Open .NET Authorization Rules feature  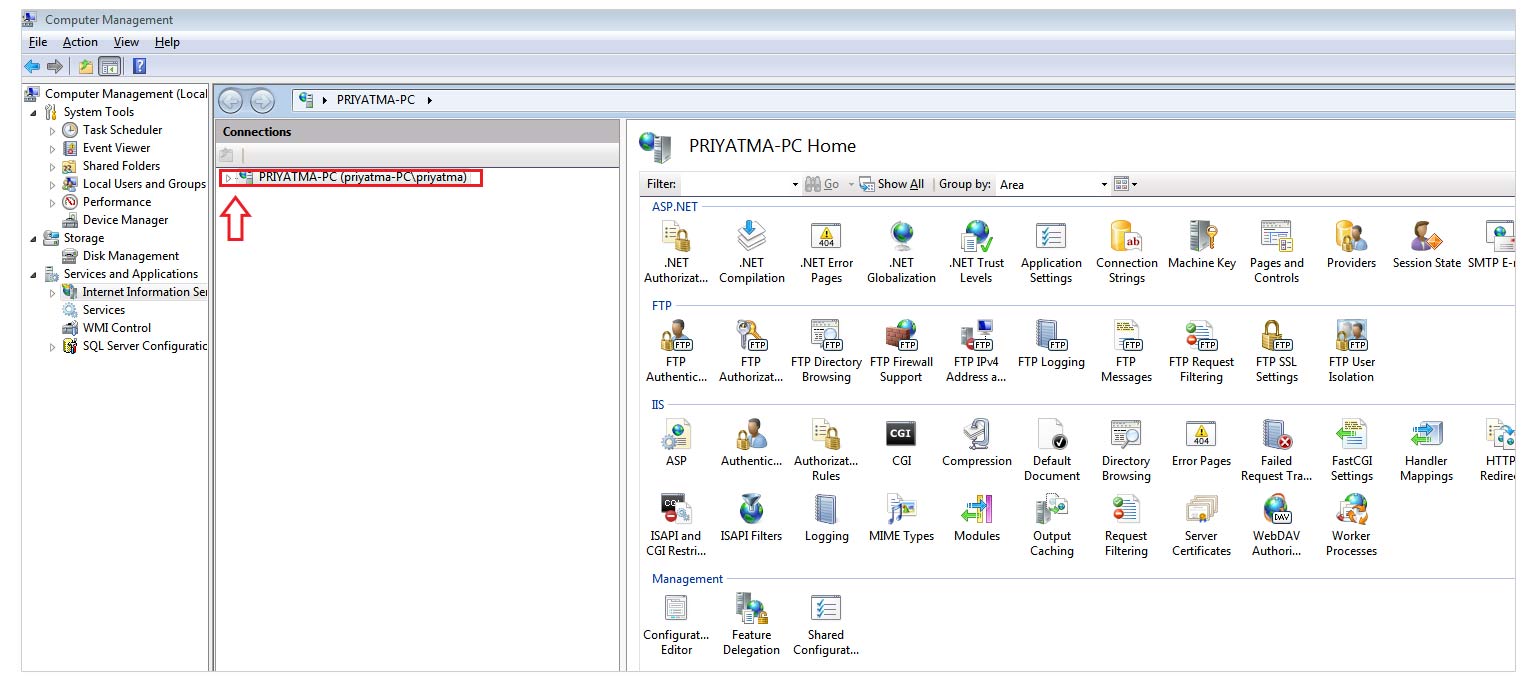[x=676, y=252]
